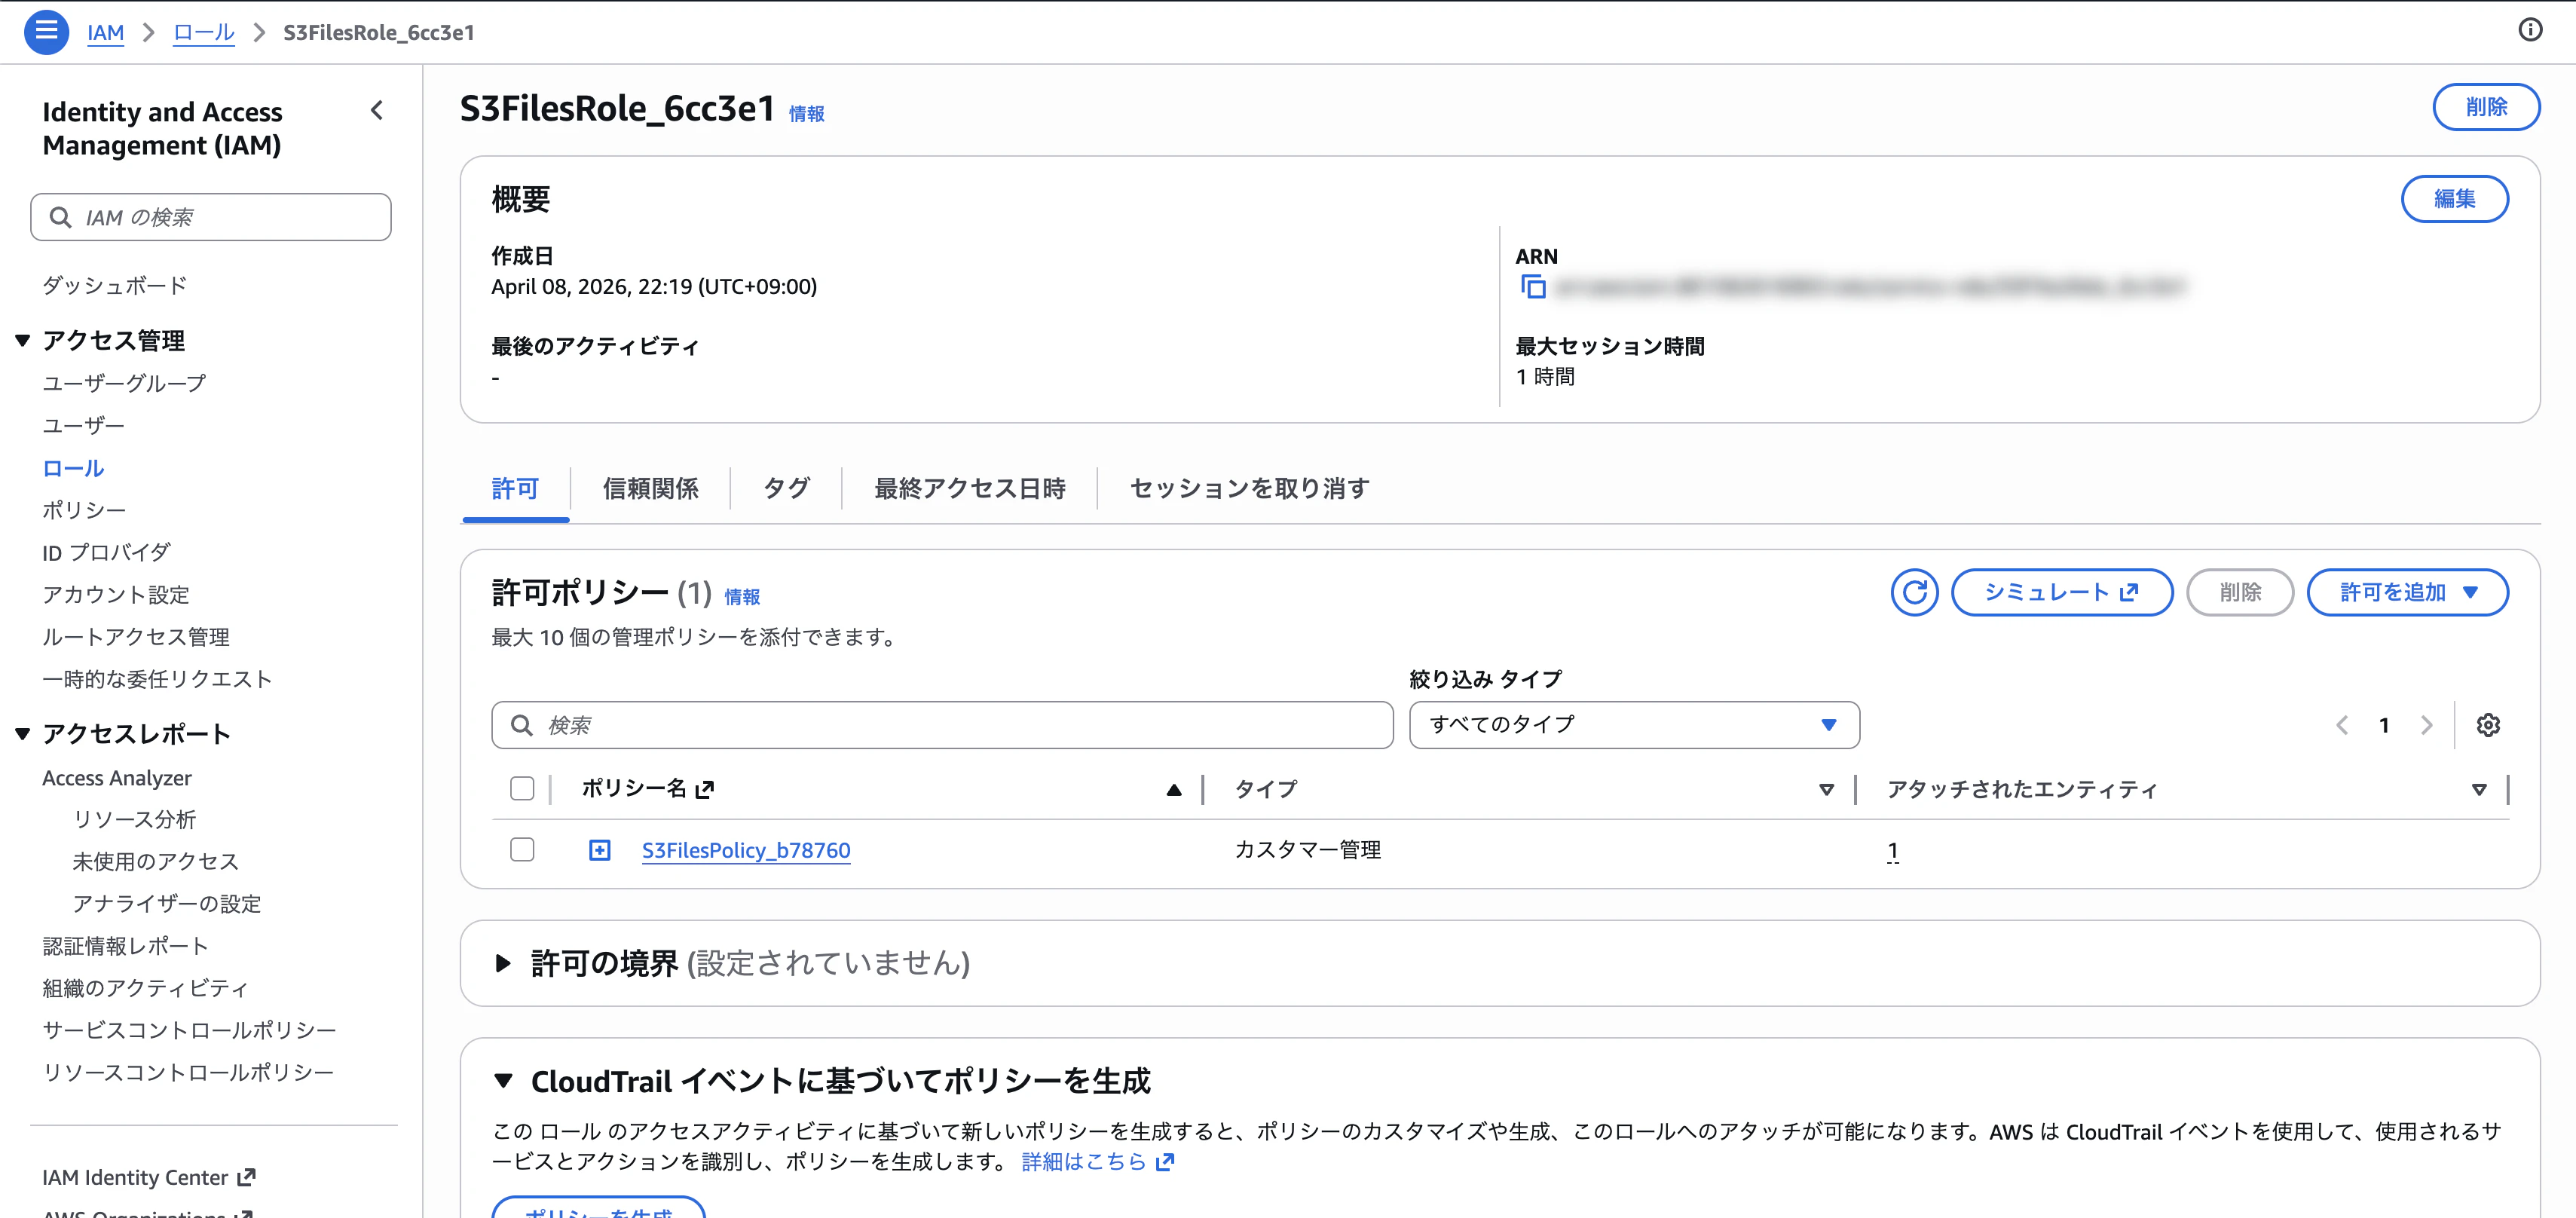
Task: Open サービスコントロールポリシー in the sidebar
Action: (x=189, y=1030)
